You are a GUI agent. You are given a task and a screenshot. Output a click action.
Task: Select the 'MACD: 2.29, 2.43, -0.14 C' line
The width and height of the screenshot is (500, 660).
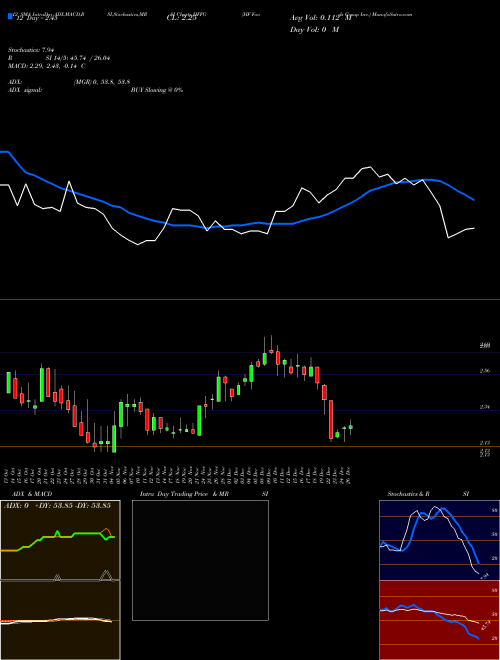point(47,66)
